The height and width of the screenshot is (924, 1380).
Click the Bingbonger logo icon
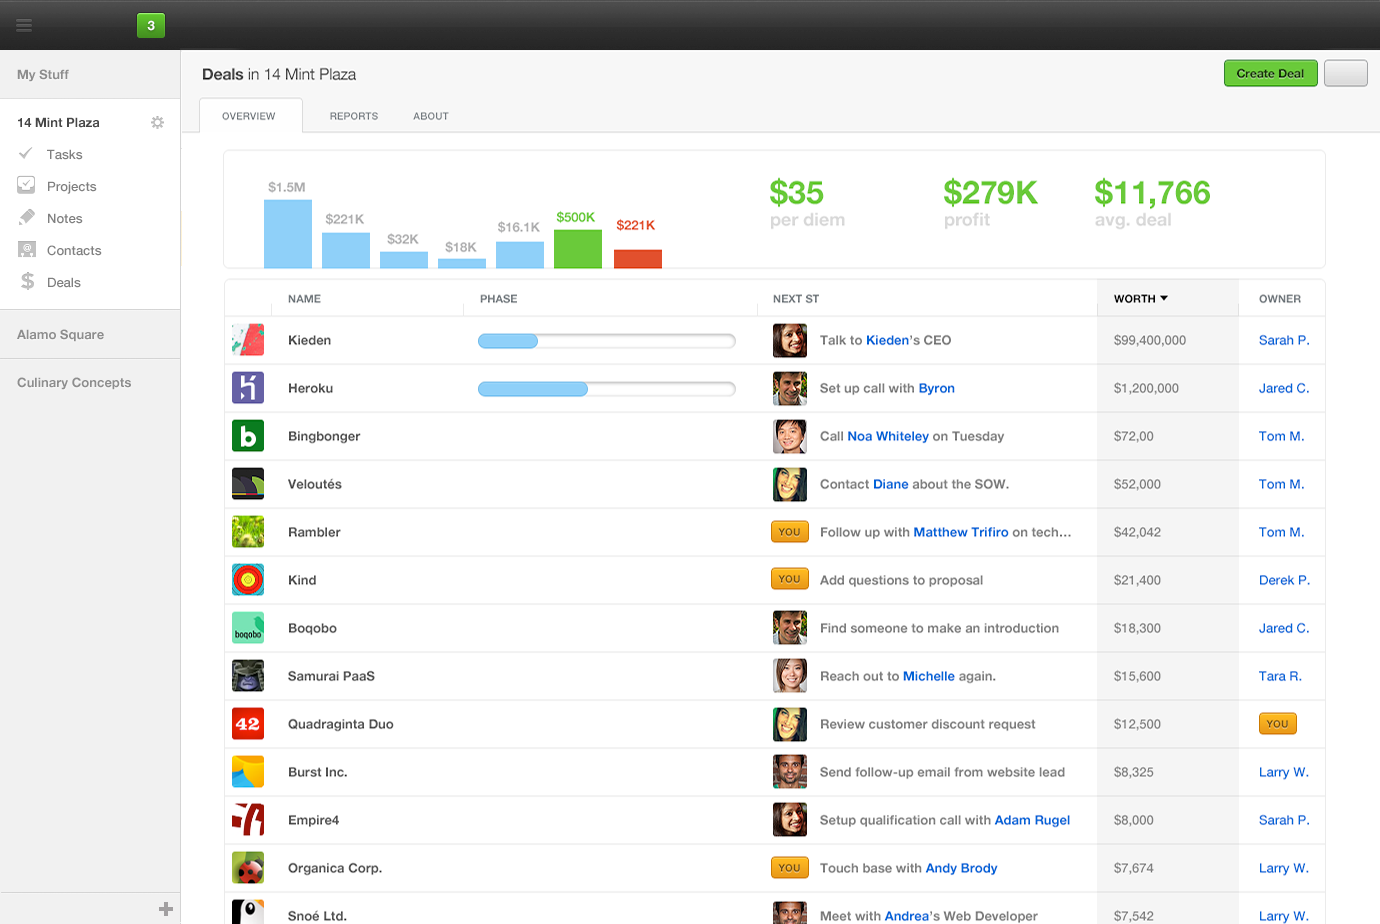(248, 436)
